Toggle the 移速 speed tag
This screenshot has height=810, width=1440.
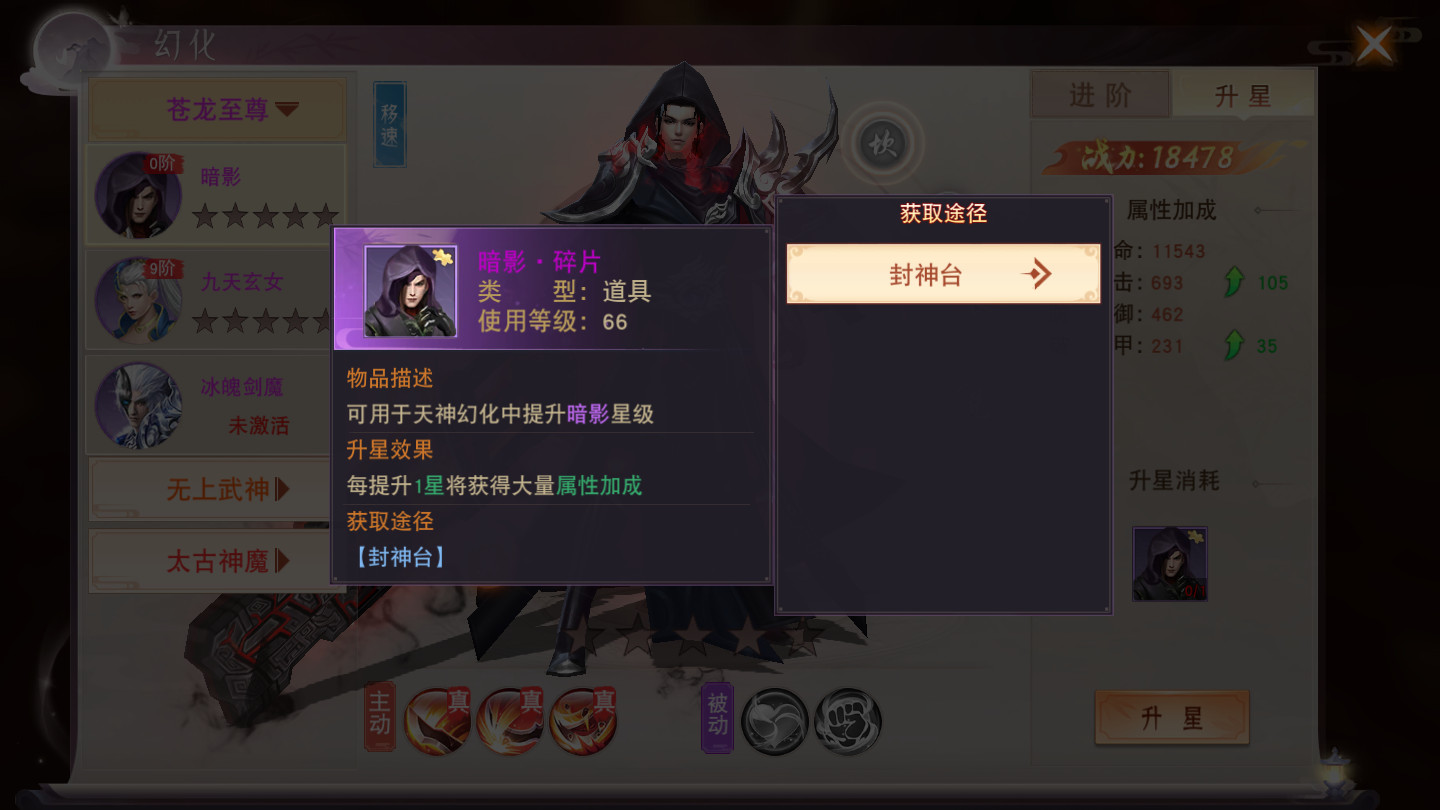pyautogui.click(x=389, y=124)
